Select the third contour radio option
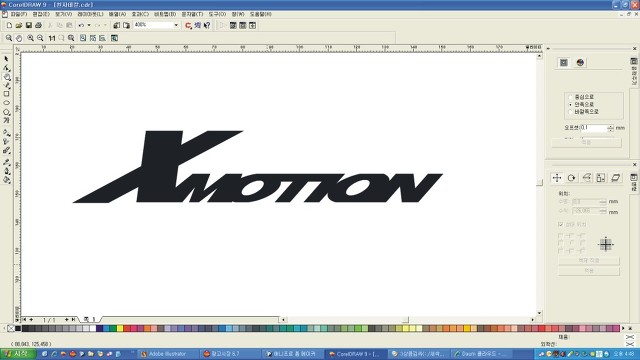This screenshot has height=360, width=640. click(x=571, y=112)
